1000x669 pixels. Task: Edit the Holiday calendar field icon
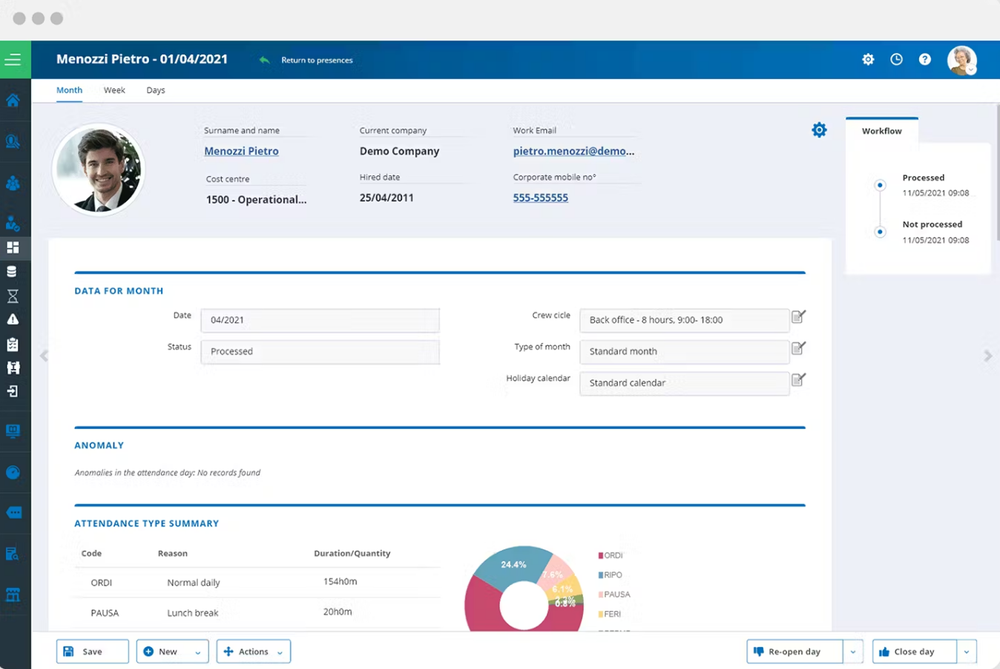(x=798, y=379)
